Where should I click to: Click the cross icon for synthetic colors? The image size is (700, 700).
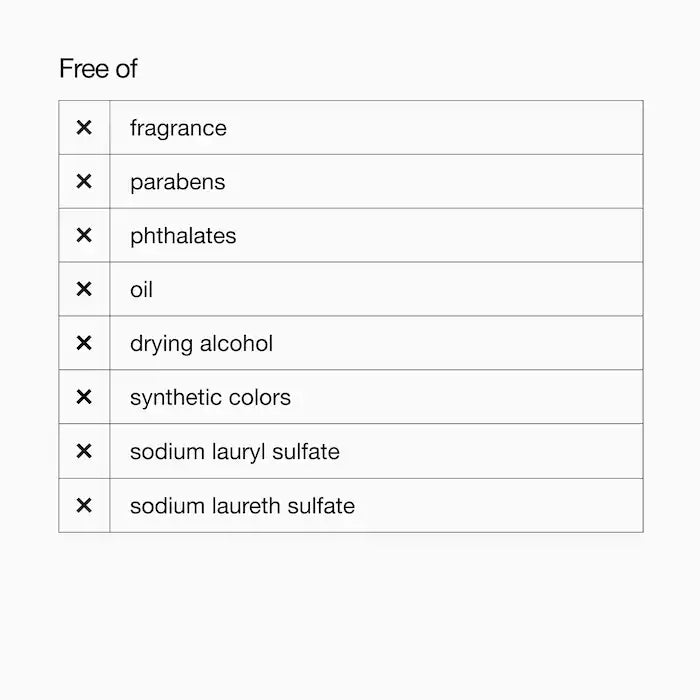point(84,398)
